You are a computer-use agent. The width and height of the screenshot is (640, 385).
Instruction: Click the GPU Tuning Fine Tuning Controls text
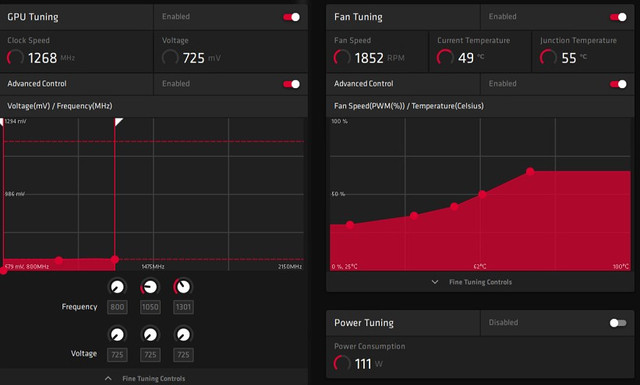tap(154, 378)
